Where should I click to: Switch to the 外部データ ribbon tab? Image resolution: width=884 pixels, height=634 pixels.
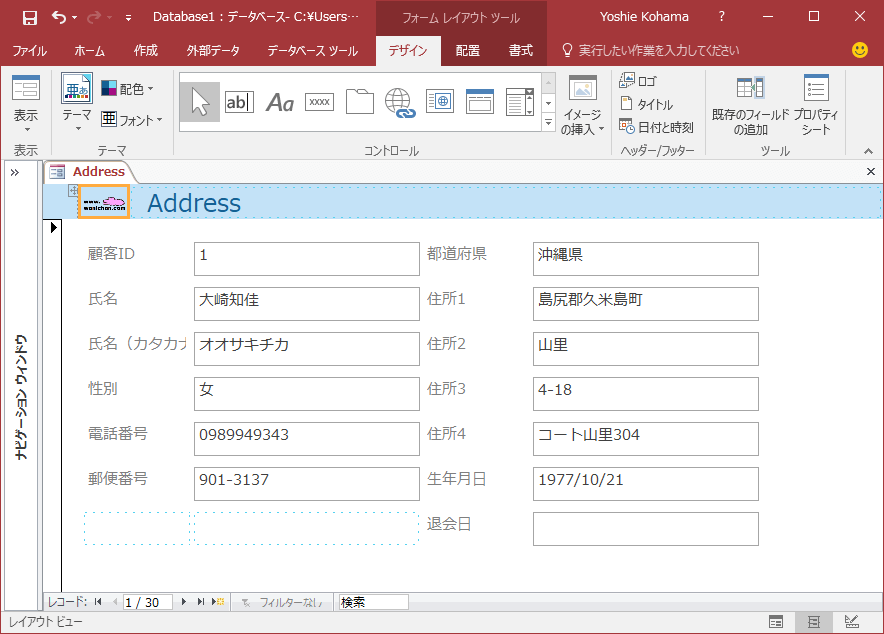tap(213, 51)
